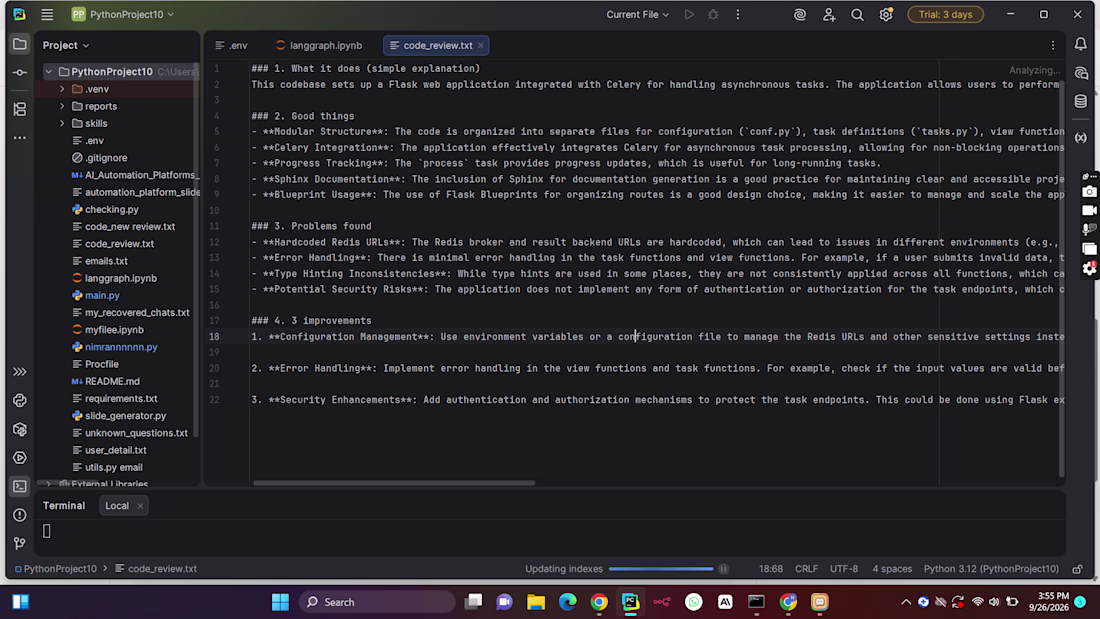Viewport: 1100px width, 619px height.
Task: Show the Notifications bell panel
Action: (1080, 44)
